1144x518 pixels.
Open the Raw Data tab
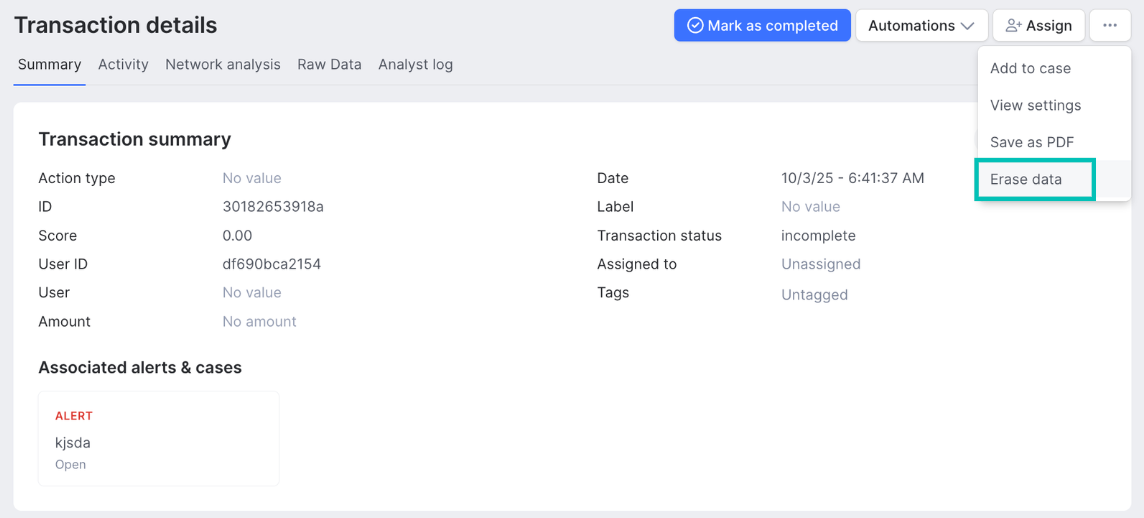tap(329, 65)
